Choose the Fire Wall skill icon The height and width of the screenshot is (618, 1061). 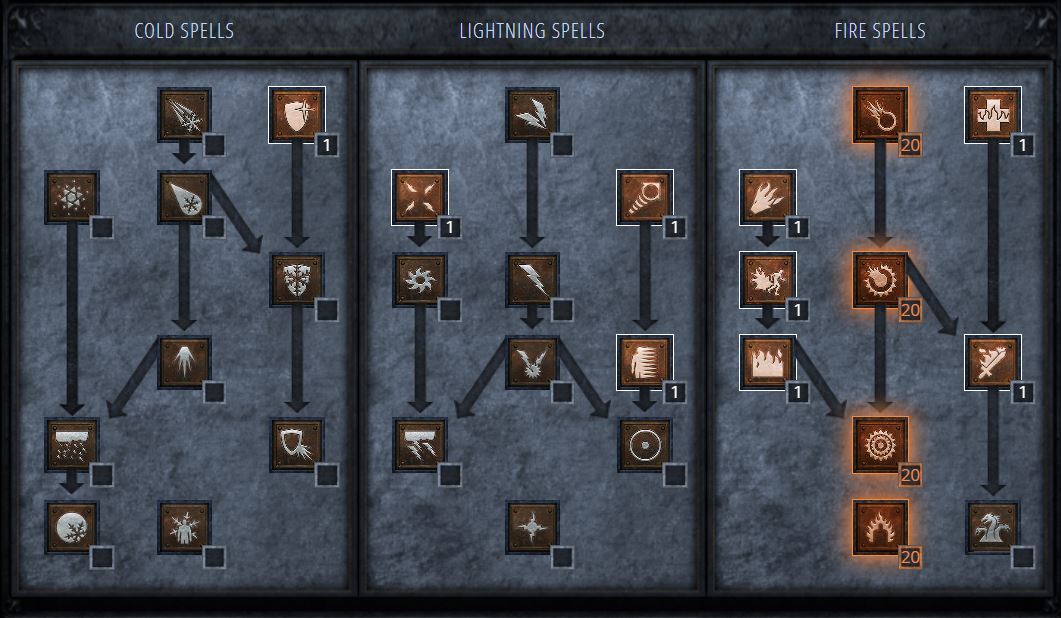[767, 362]
